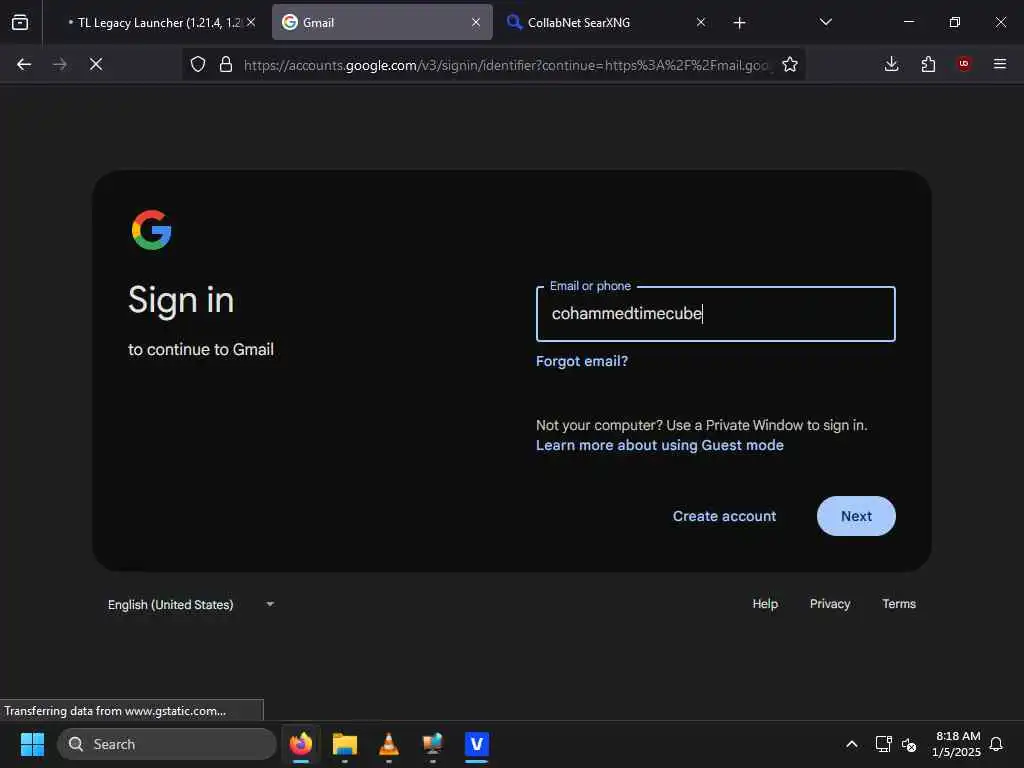
Task: Open the Downloads panel
Action: pyautogui.click(x=891, y=64)
